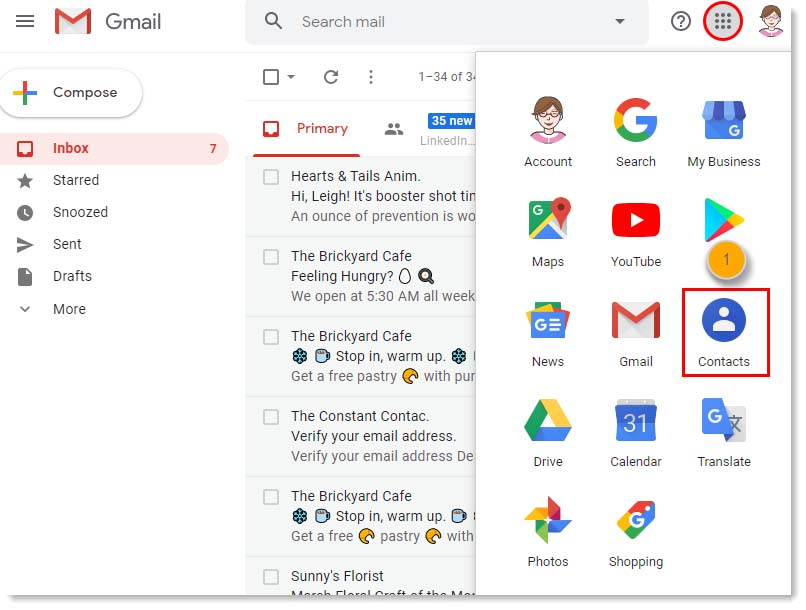The height and width of the screenshot is (610, 806).
Task: Open the Inbox folder
Action: point(113,149)
